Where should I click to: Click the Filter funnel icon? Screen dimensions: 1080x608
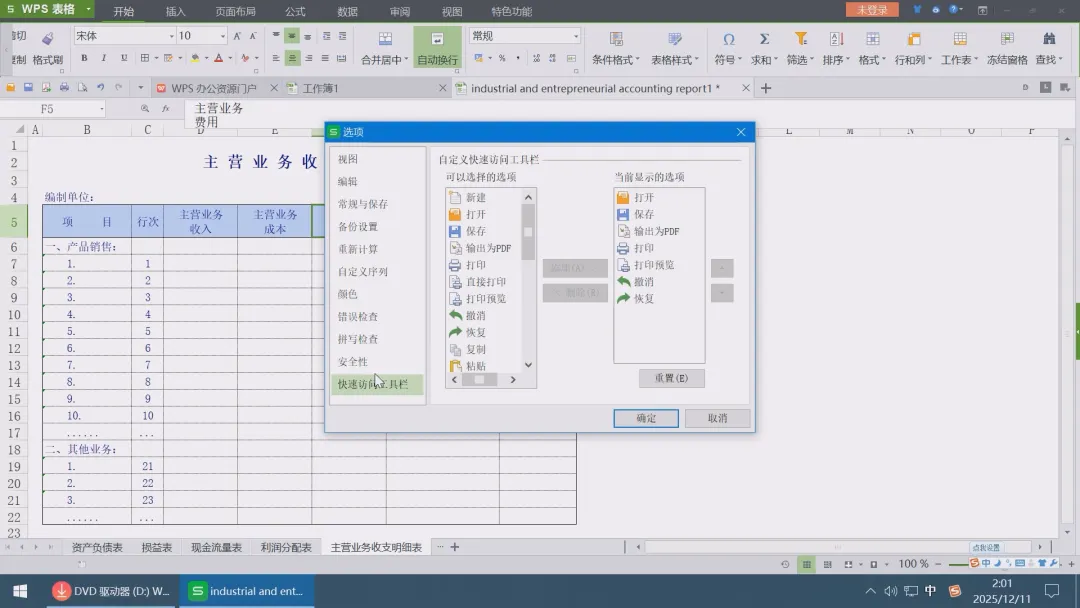click(x=800, y=39)
